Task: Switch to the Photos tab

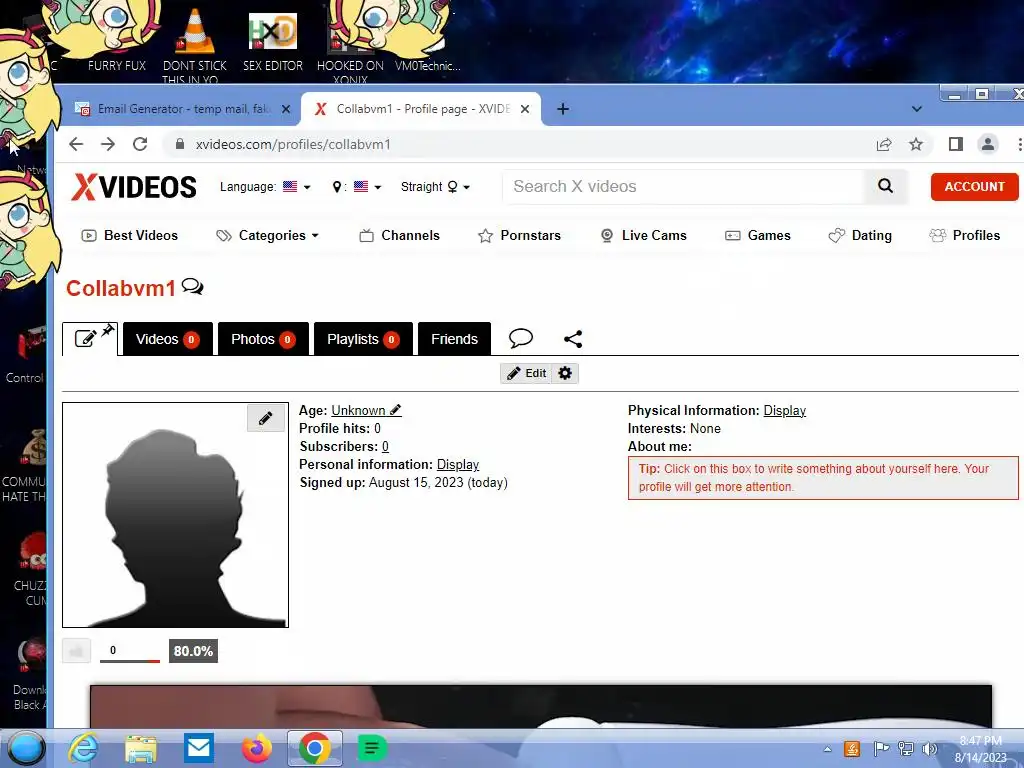Action: 263,339
